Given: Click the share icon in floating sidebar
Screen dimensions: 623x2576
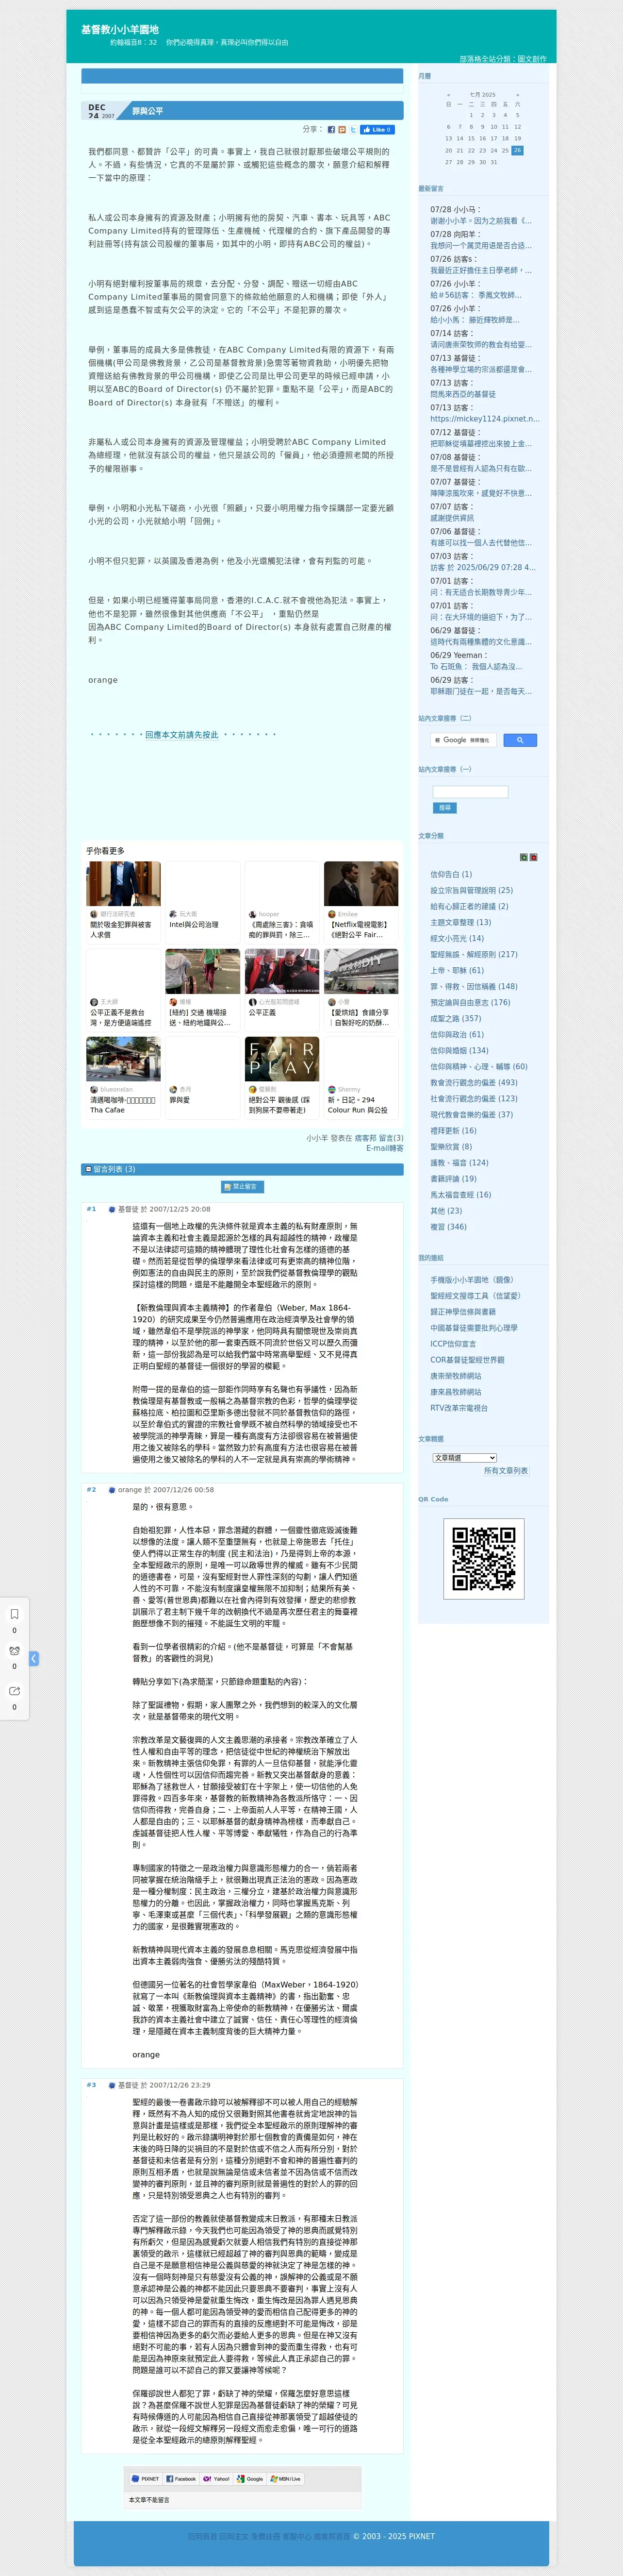Looking at the screenshot, I should pyautogui.click(x=14, y=1691).
